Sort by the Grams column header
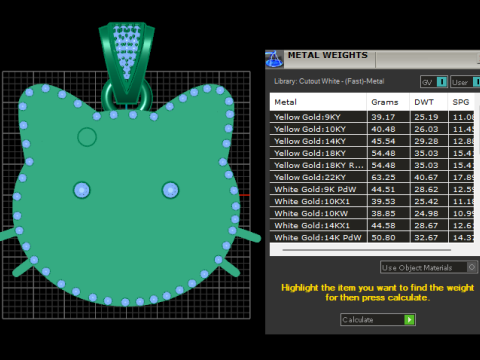 click(x=388, y=102)
